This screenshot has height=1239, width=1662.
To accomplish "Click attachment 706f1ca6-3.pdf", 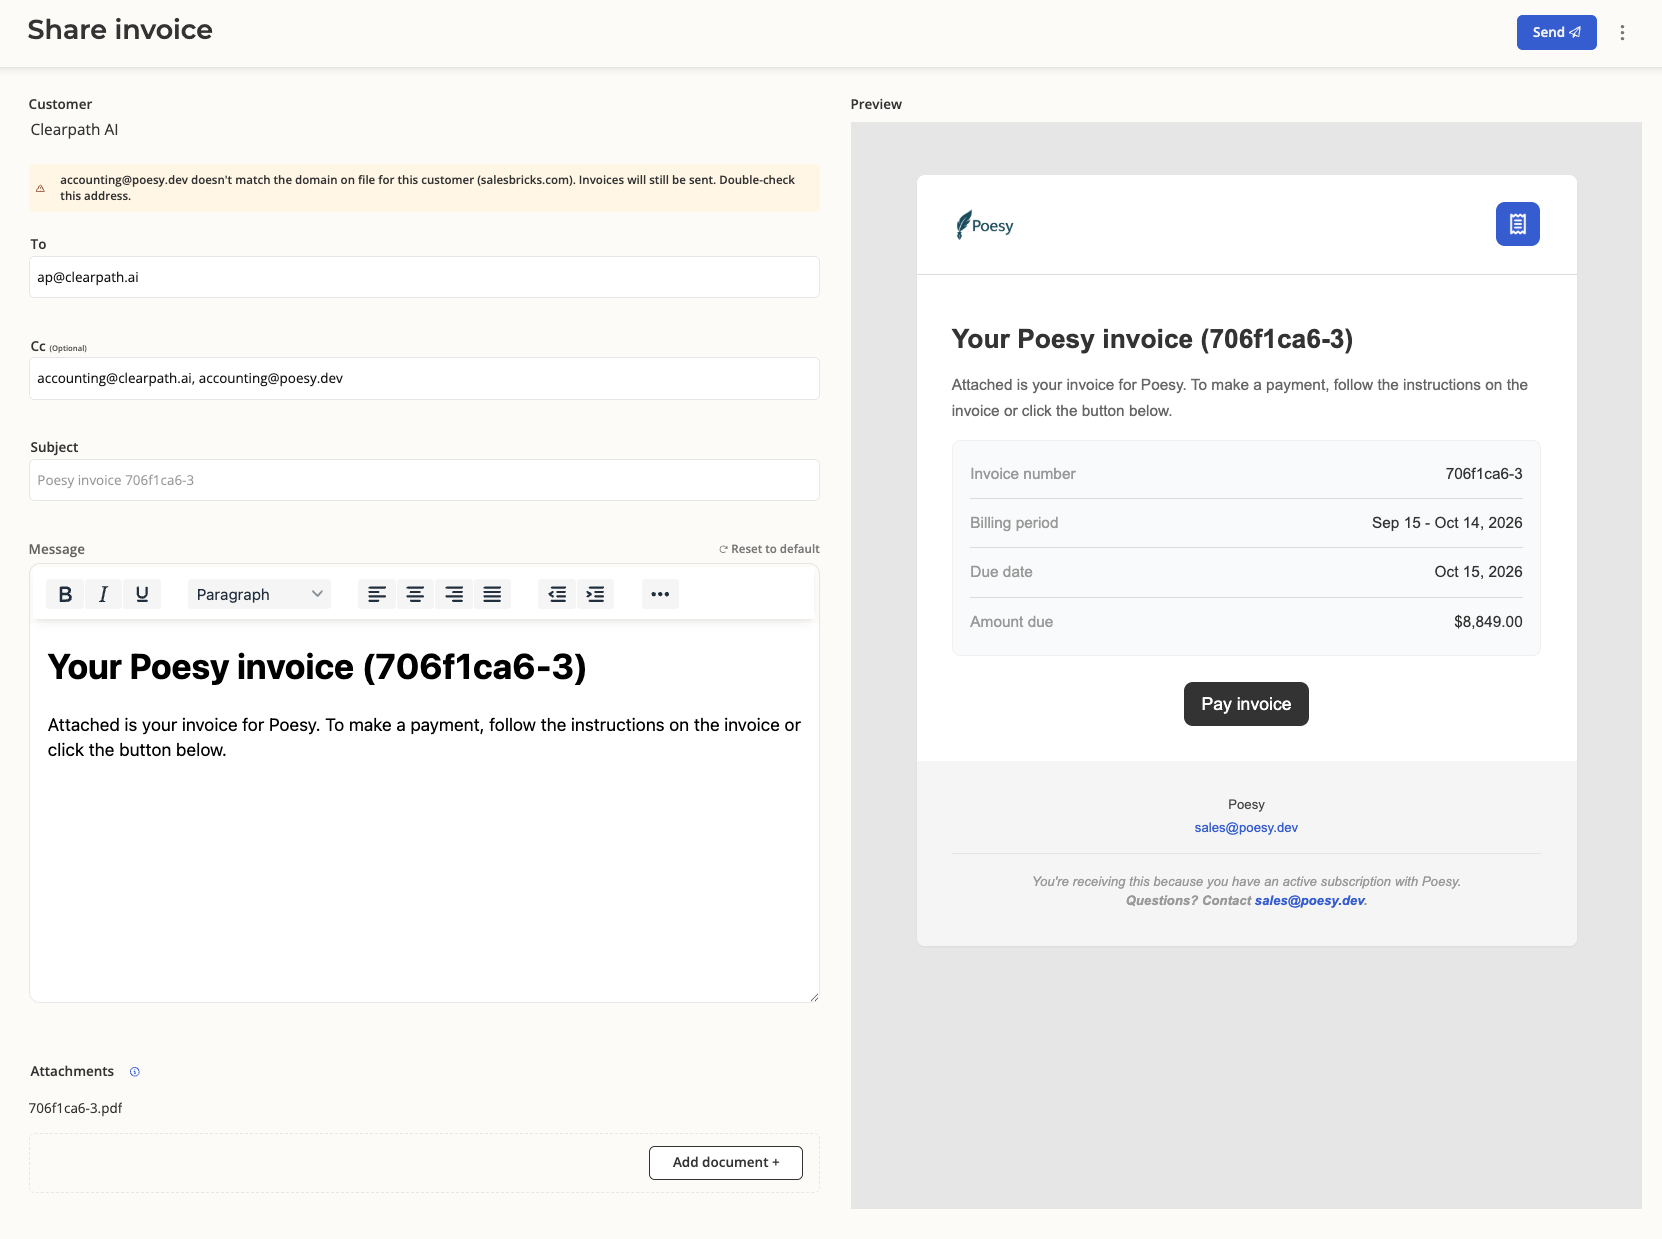I will coord(76,1108).
